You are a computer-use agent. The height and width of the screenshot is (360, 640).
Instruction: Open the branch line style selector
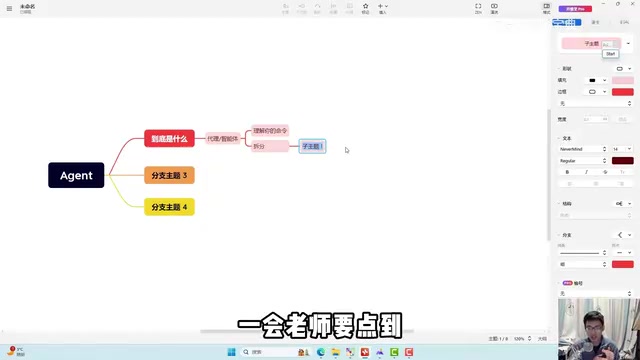(x=582, y=253)
